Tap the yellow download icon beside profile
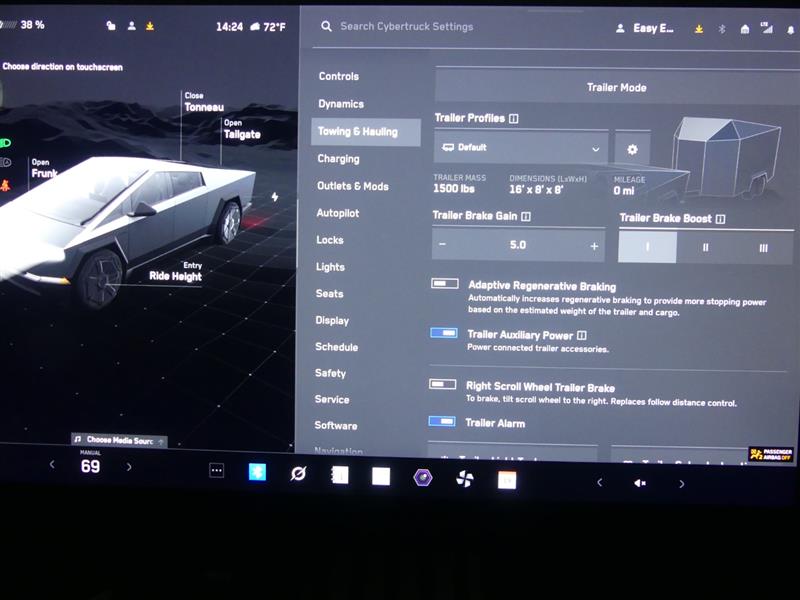The height and width of the screenshot is (600, 800). 150,26
